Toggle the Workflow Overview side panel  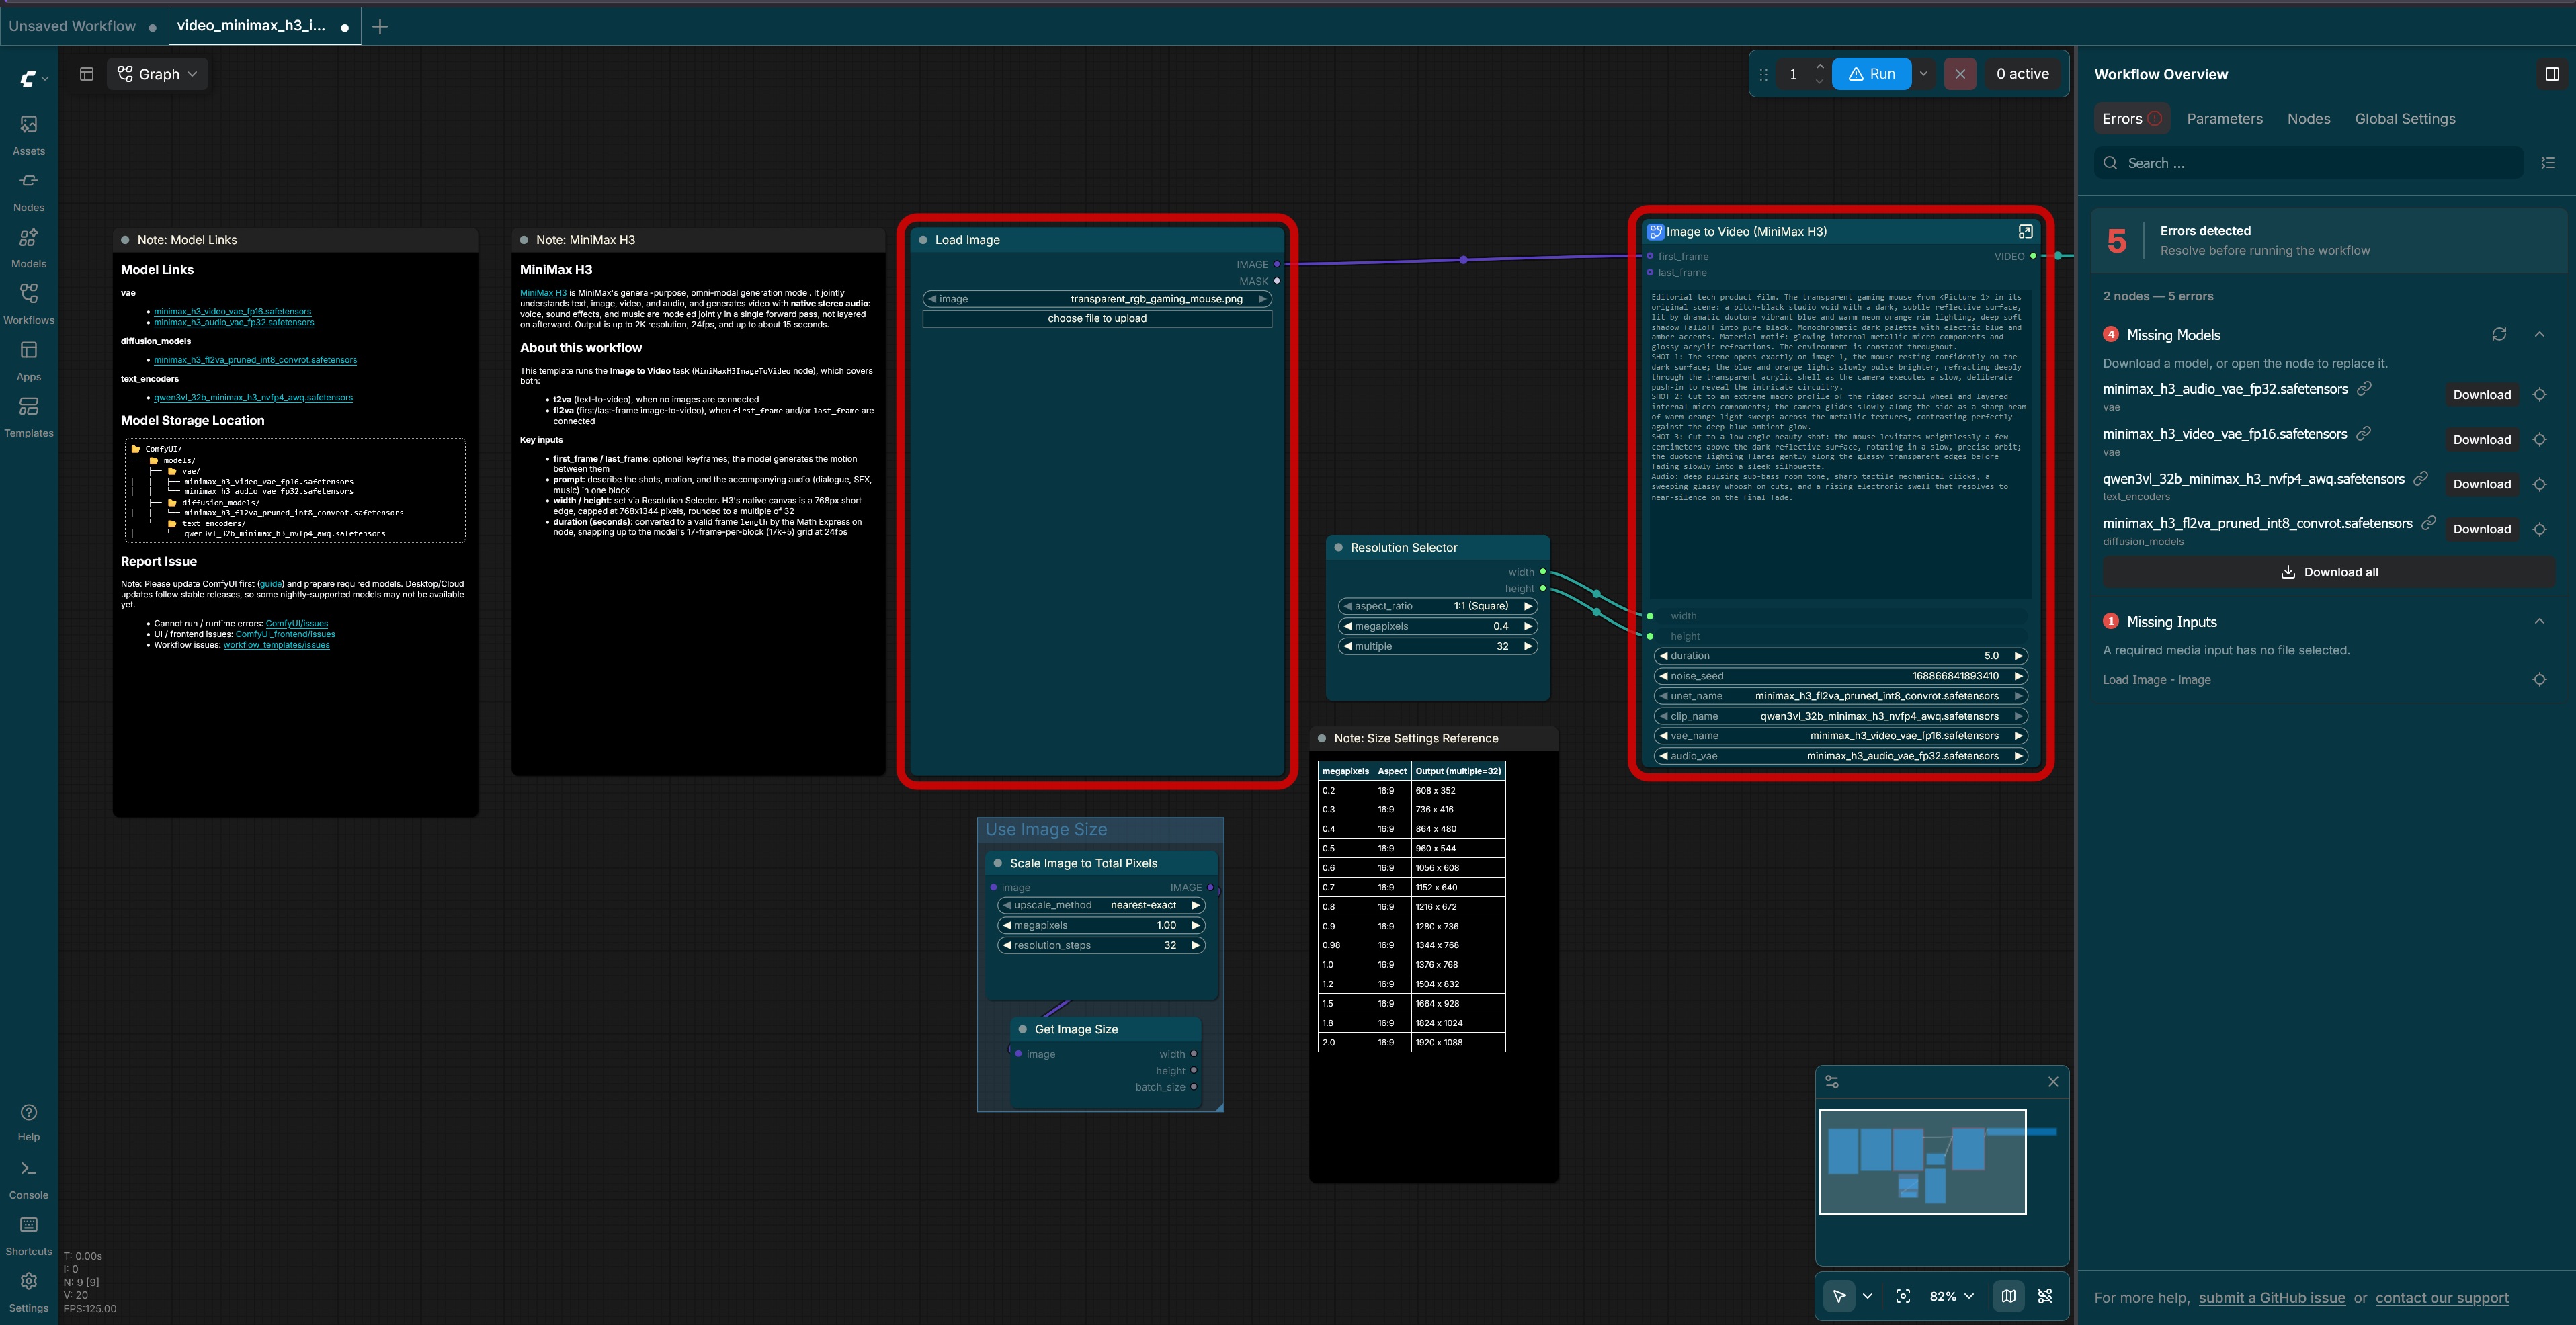[2552, 74]
